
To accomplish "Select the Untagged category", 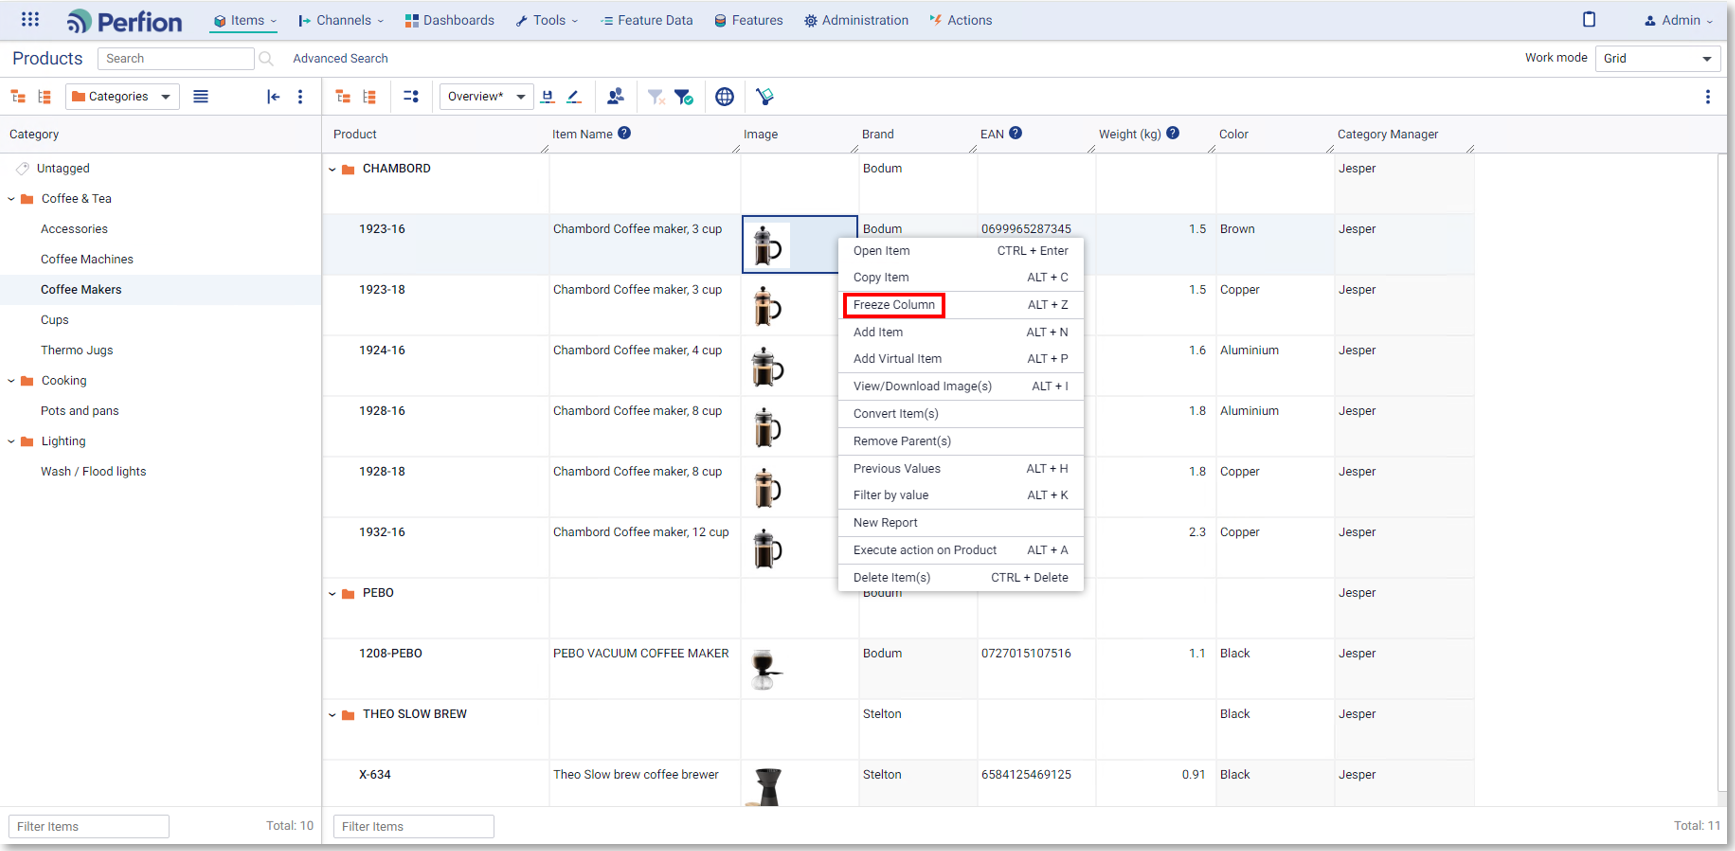I will (x=63, y=169).
